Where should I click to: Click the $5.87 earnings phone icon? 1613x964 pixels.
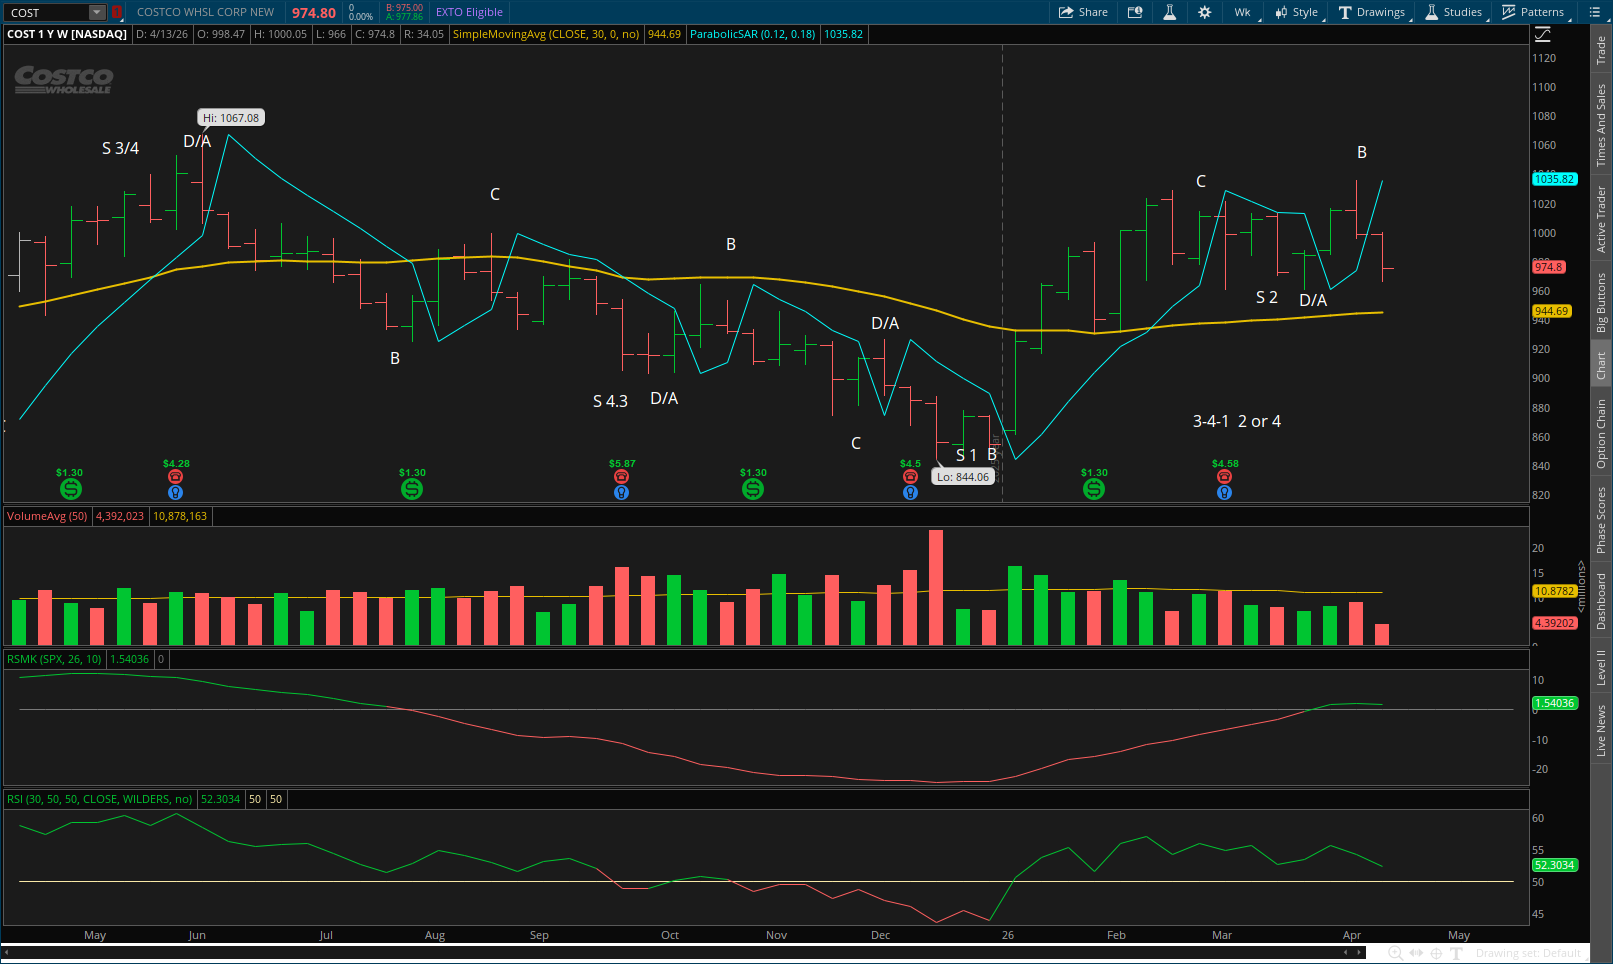coord(621,477)
